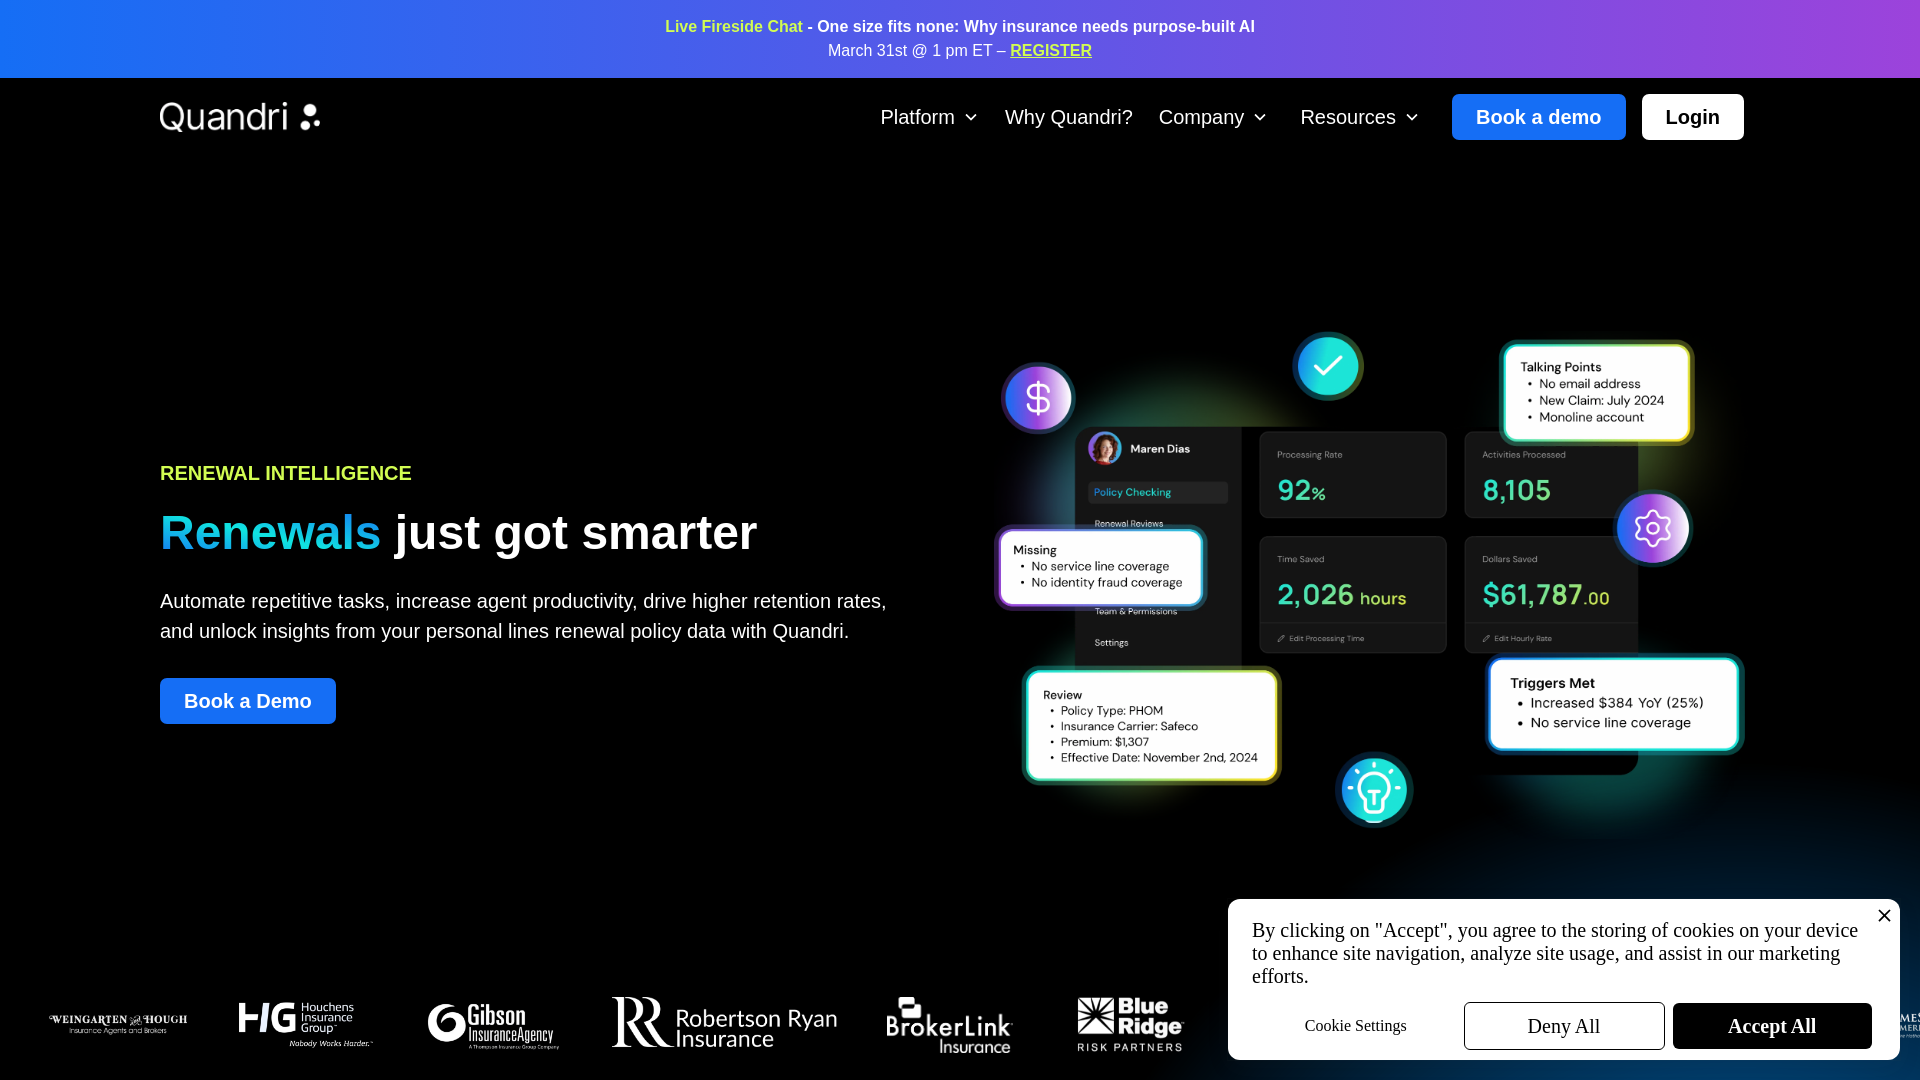Viewport: 1920px width, 1080px height.
Task: Click the BrokerLink Insurance logo
Action: (x=949, y=1025)
